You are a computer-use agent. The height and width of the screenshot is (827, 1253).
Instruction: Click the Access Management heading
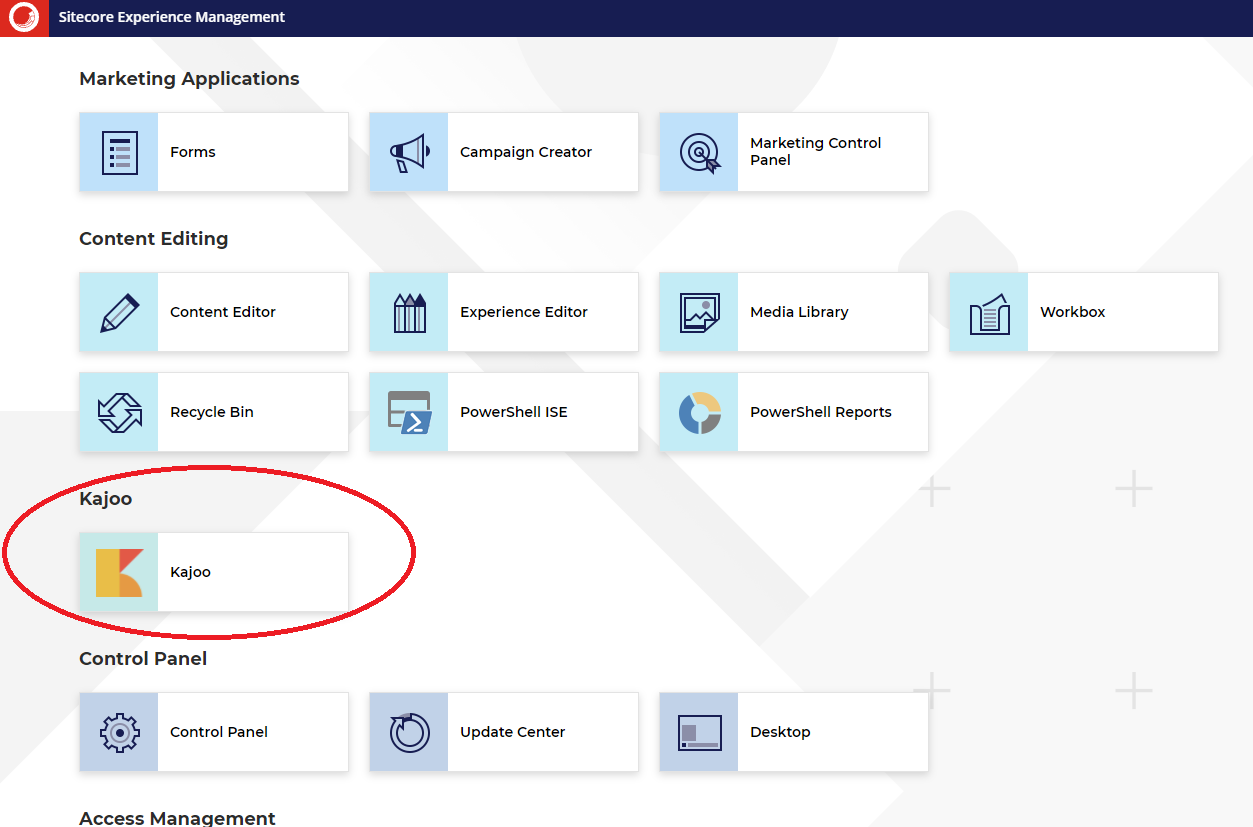click(x=177, y=818)
